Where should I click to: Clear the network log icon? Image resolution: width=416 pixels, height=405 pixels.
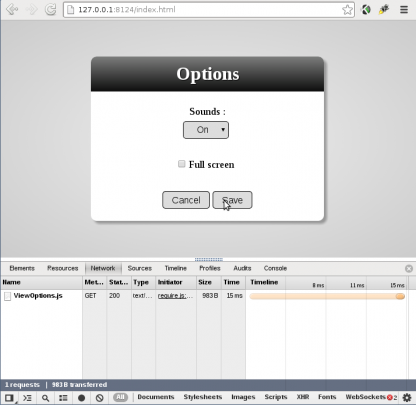99,398
